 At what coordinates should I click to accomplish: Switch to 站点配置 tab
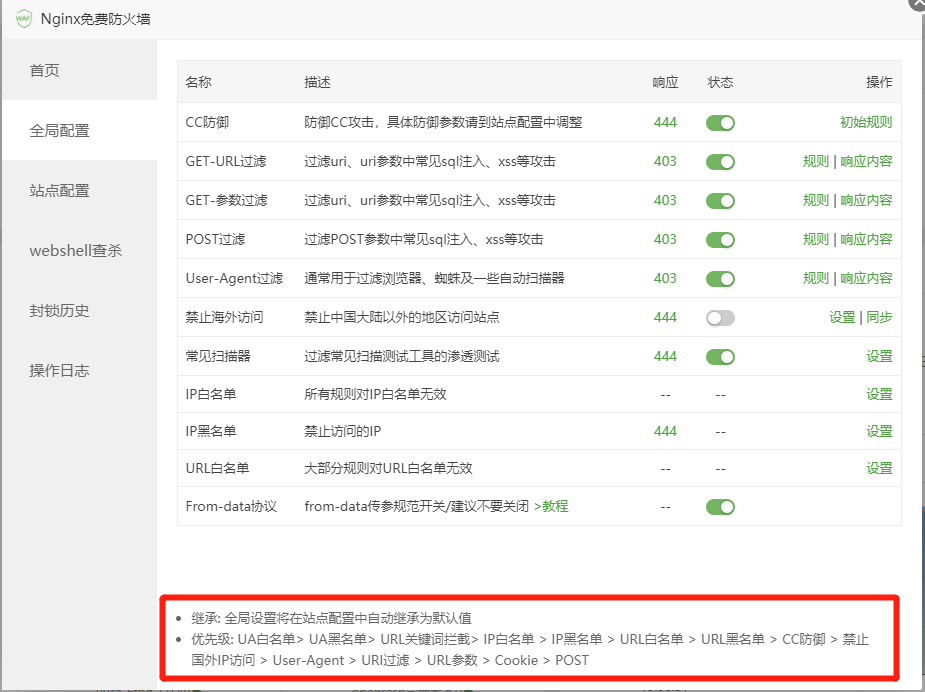point(80,191)
